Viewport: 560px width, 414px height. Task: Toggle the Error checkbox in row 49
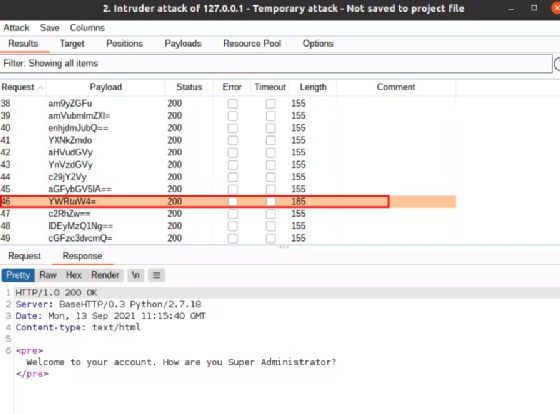tap(233, 238)
